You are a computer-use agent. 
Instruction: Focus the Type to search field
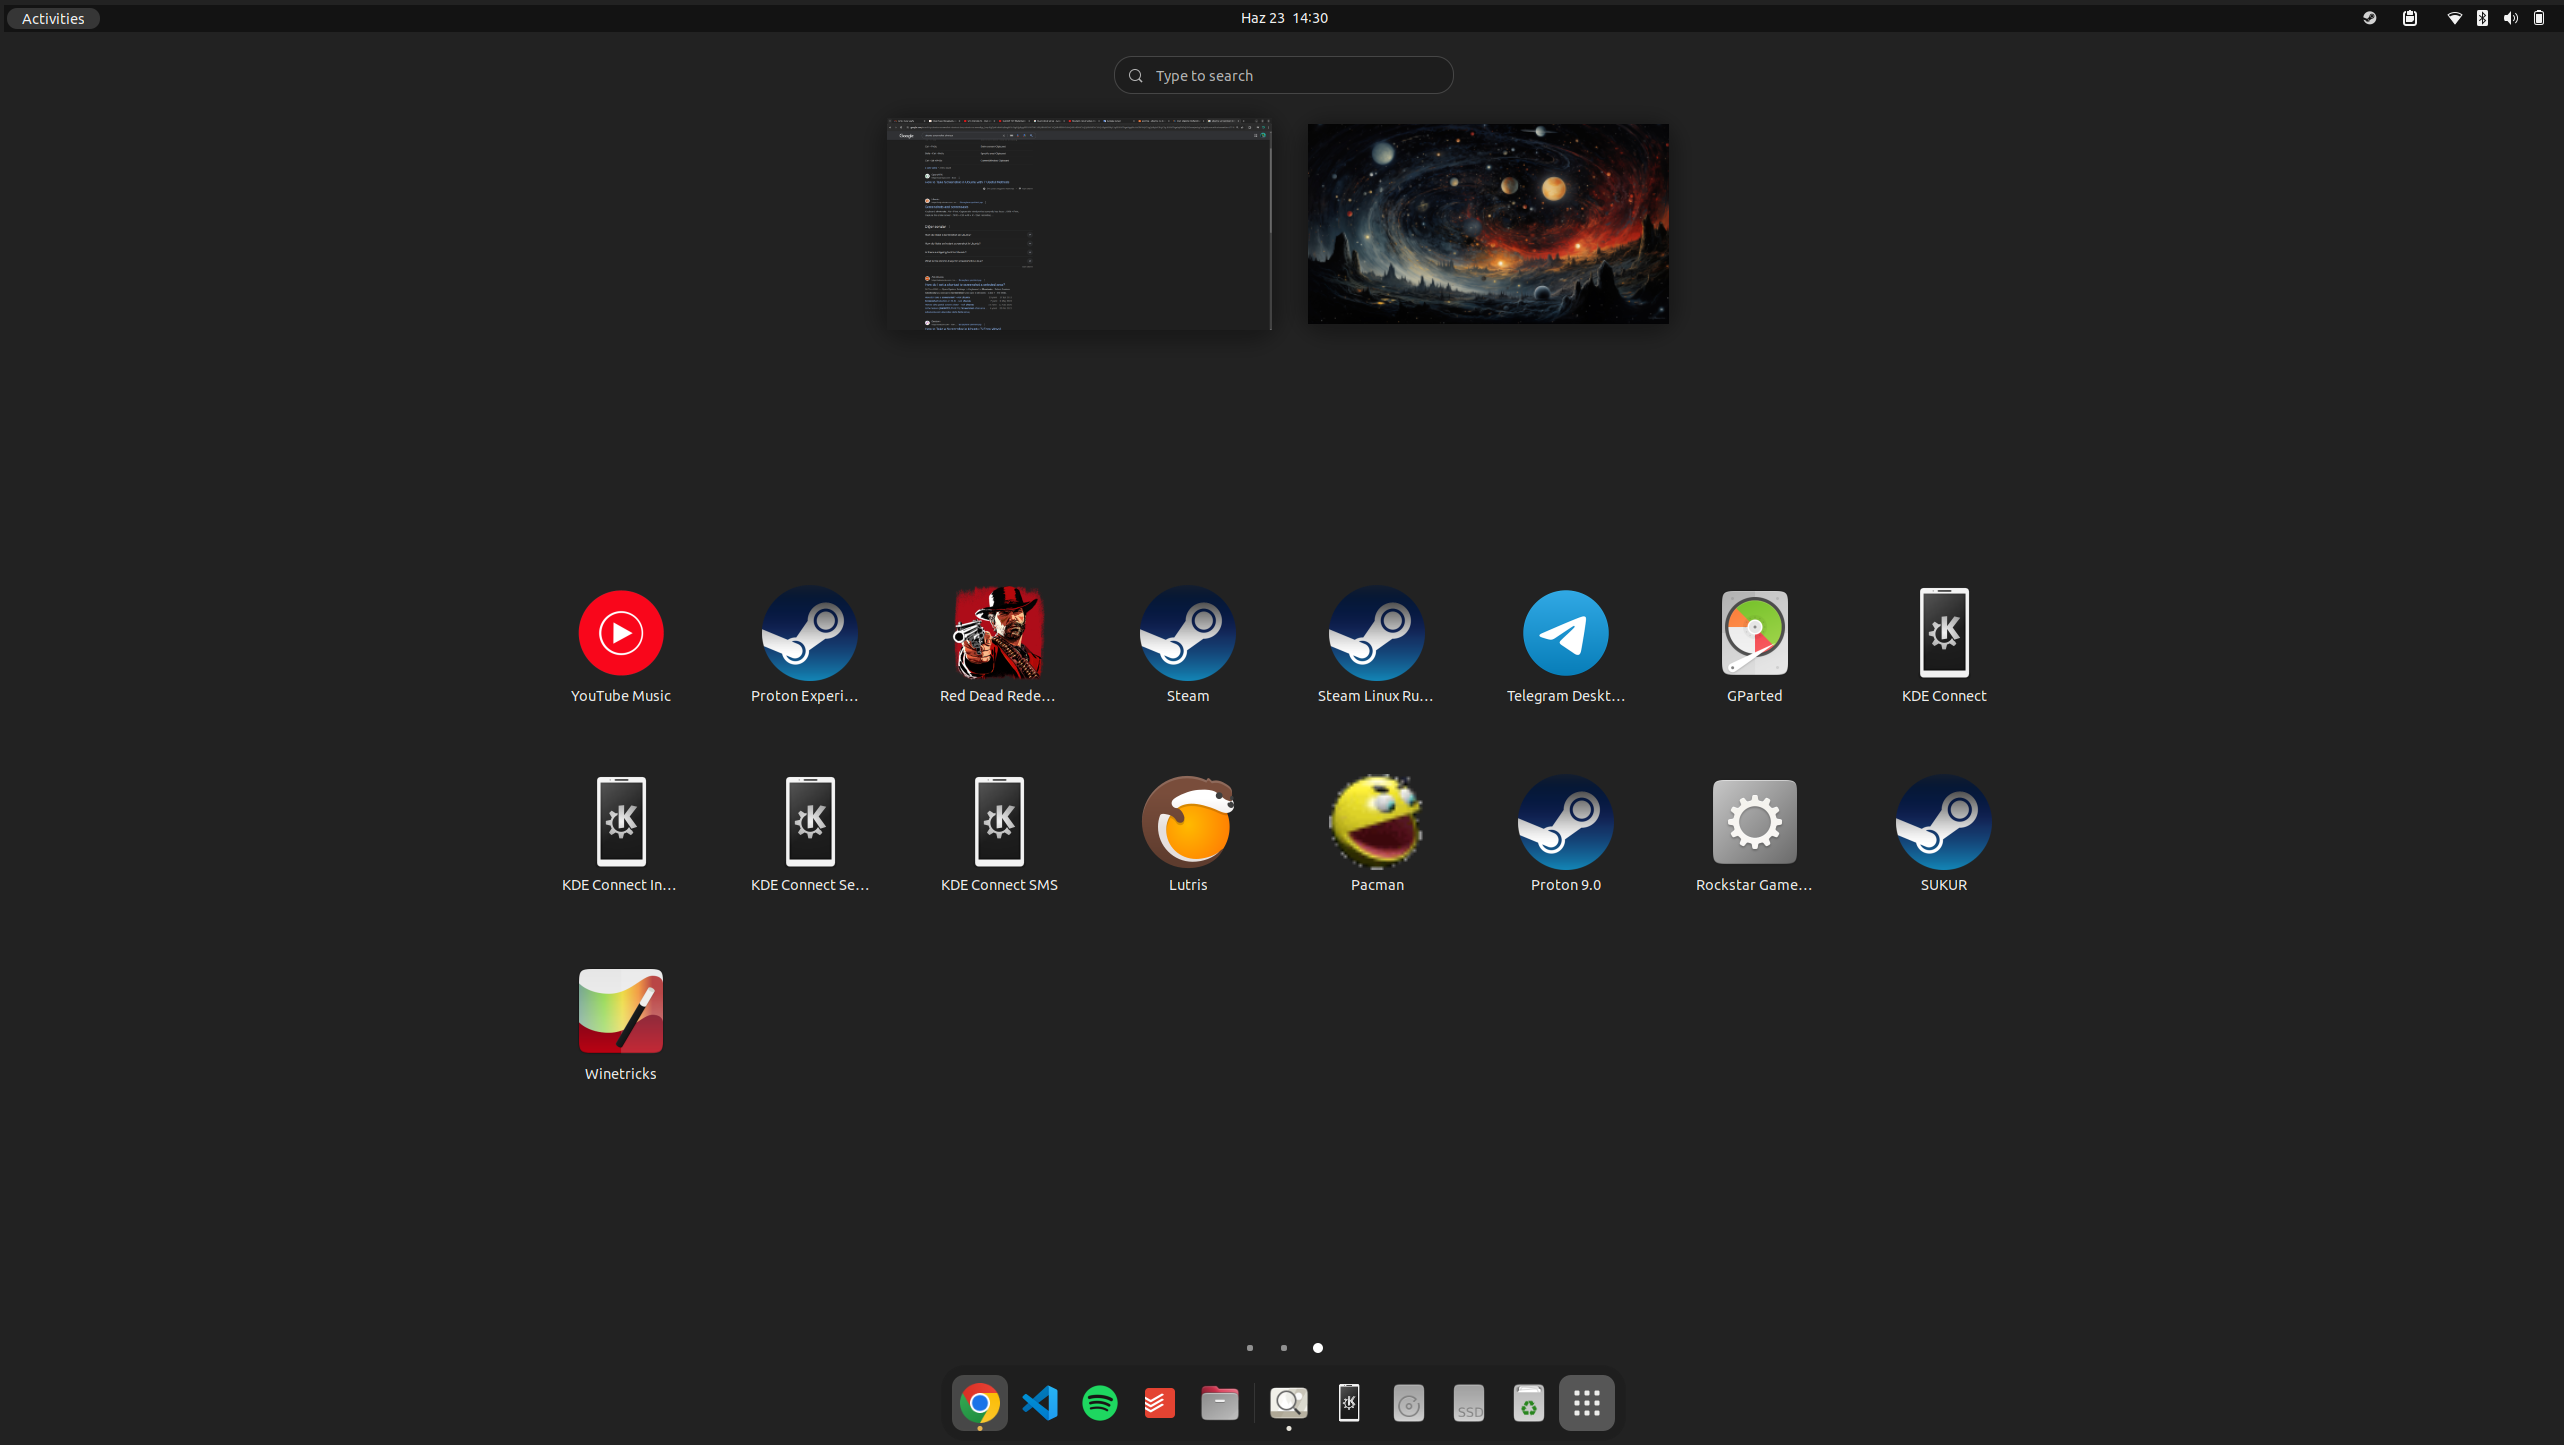click(1283, 75)
